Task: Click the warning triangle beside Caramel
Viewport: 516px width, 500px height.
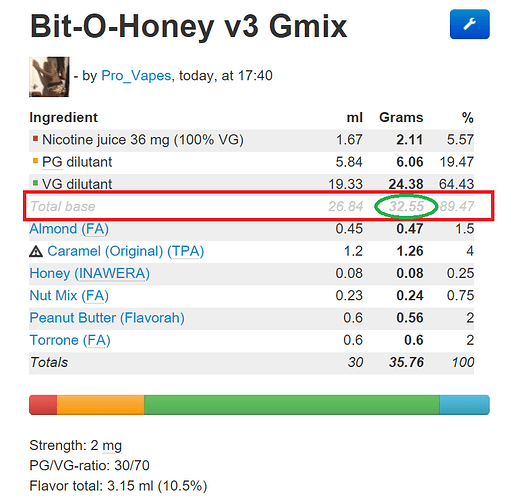Action: [x=36, y=251]
